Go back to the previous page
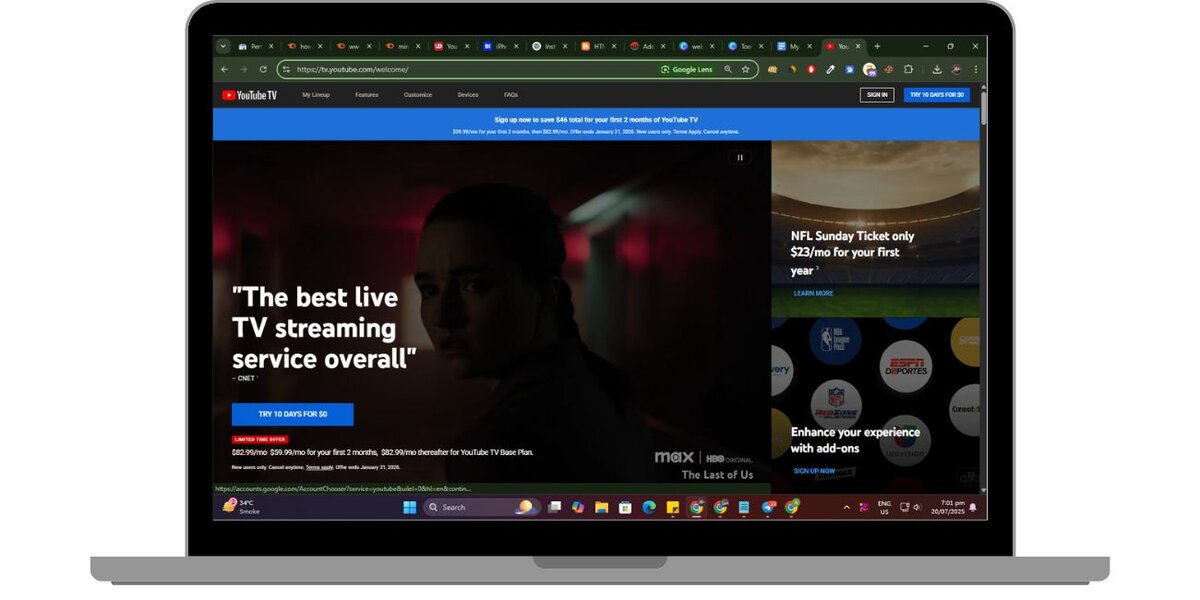This screenshot has width=1200, height=600. [224, 70]
